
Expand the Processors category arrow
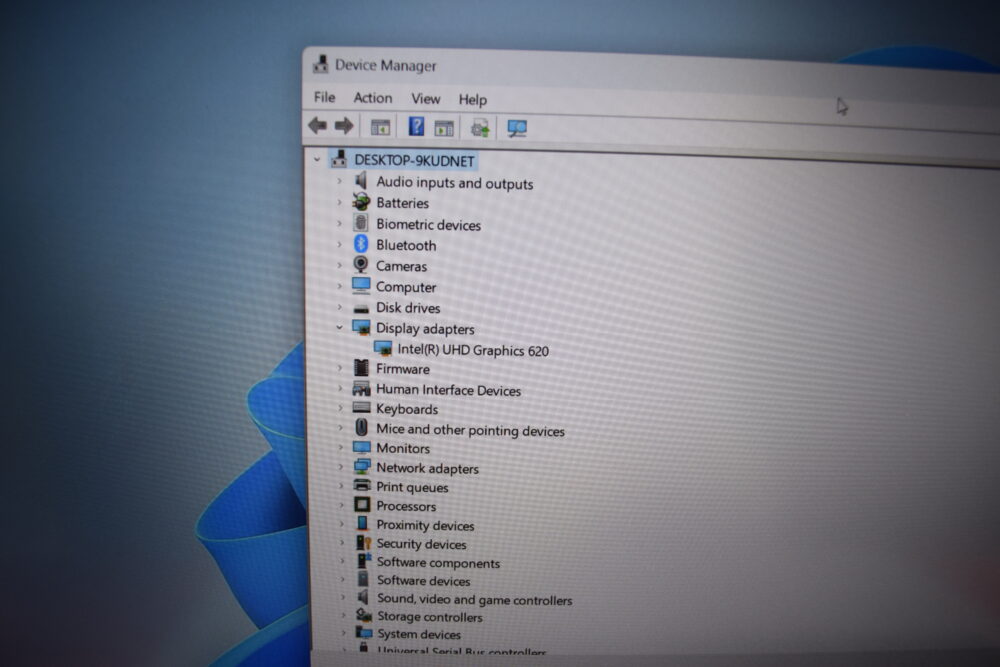click(341, 505)
